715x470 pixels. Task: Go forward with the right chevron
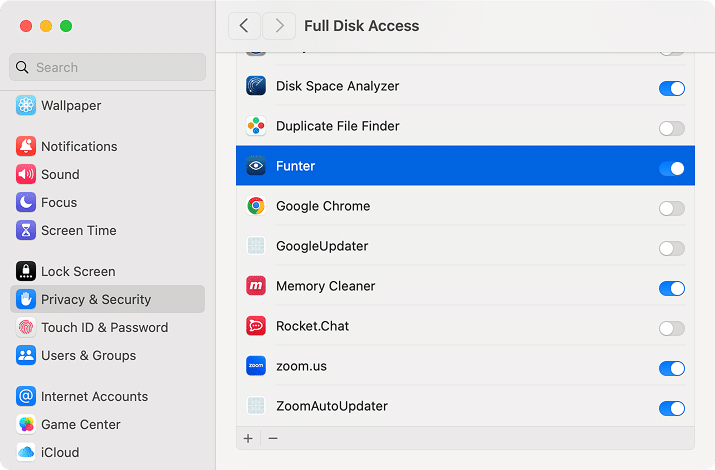(x=279, y=26)
